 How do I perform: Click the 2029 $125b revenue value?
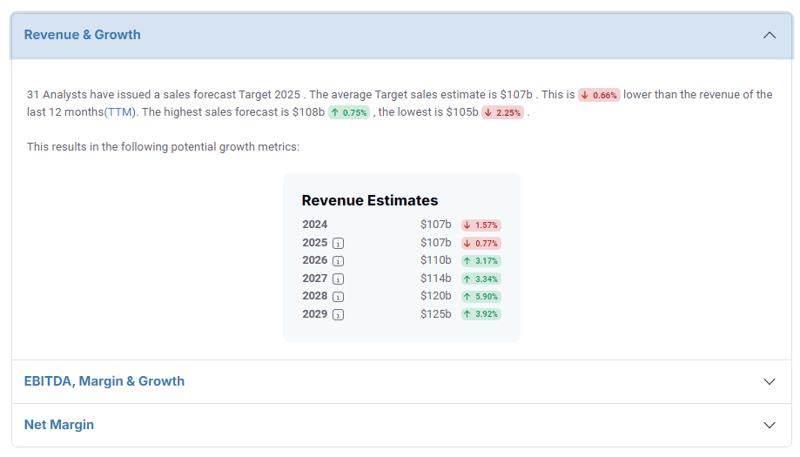436,314
